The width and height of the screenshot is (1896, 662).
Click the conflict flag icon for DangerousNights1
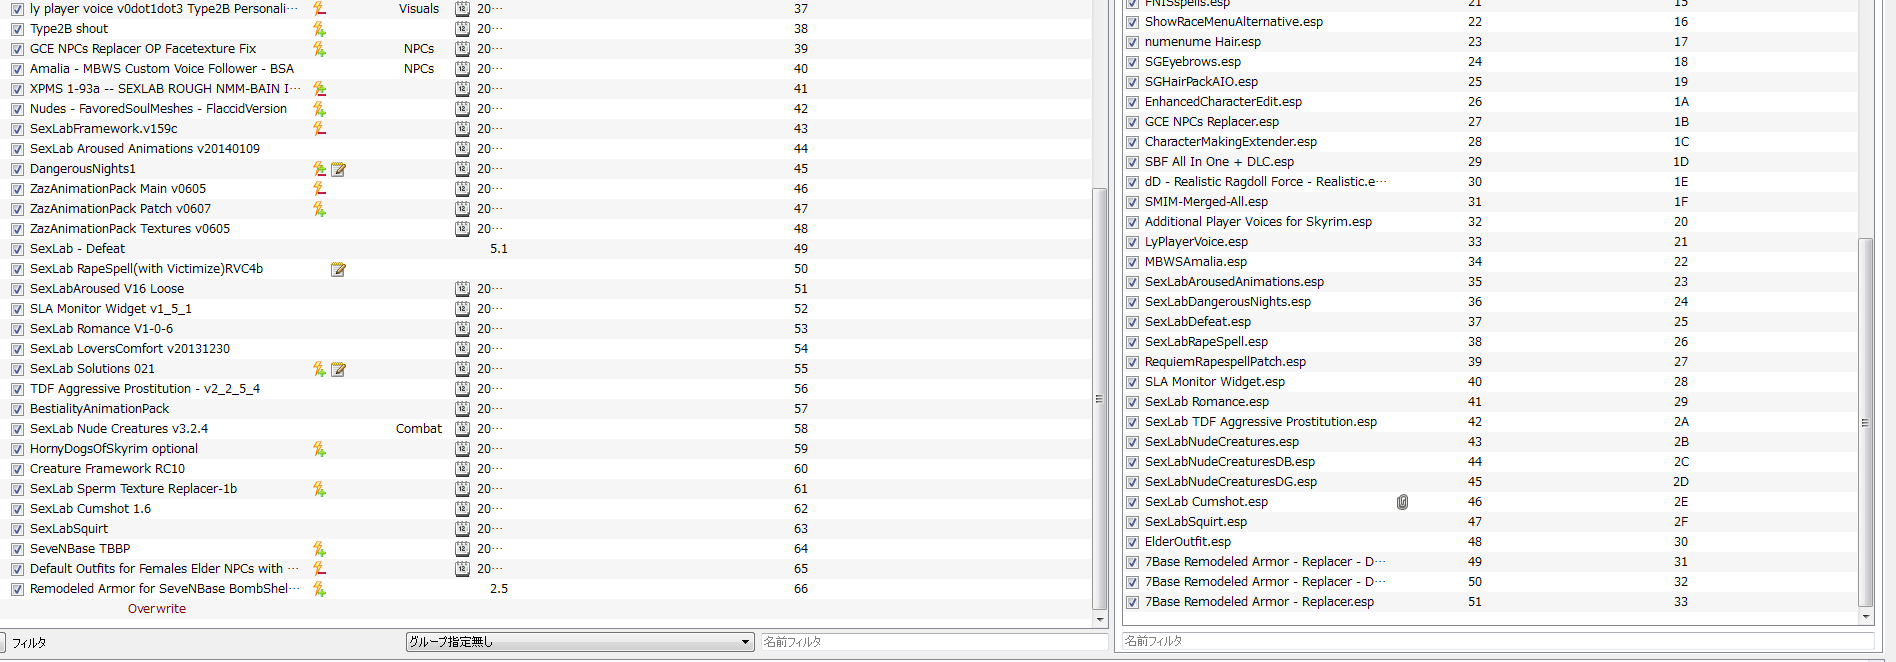[319, 169]
